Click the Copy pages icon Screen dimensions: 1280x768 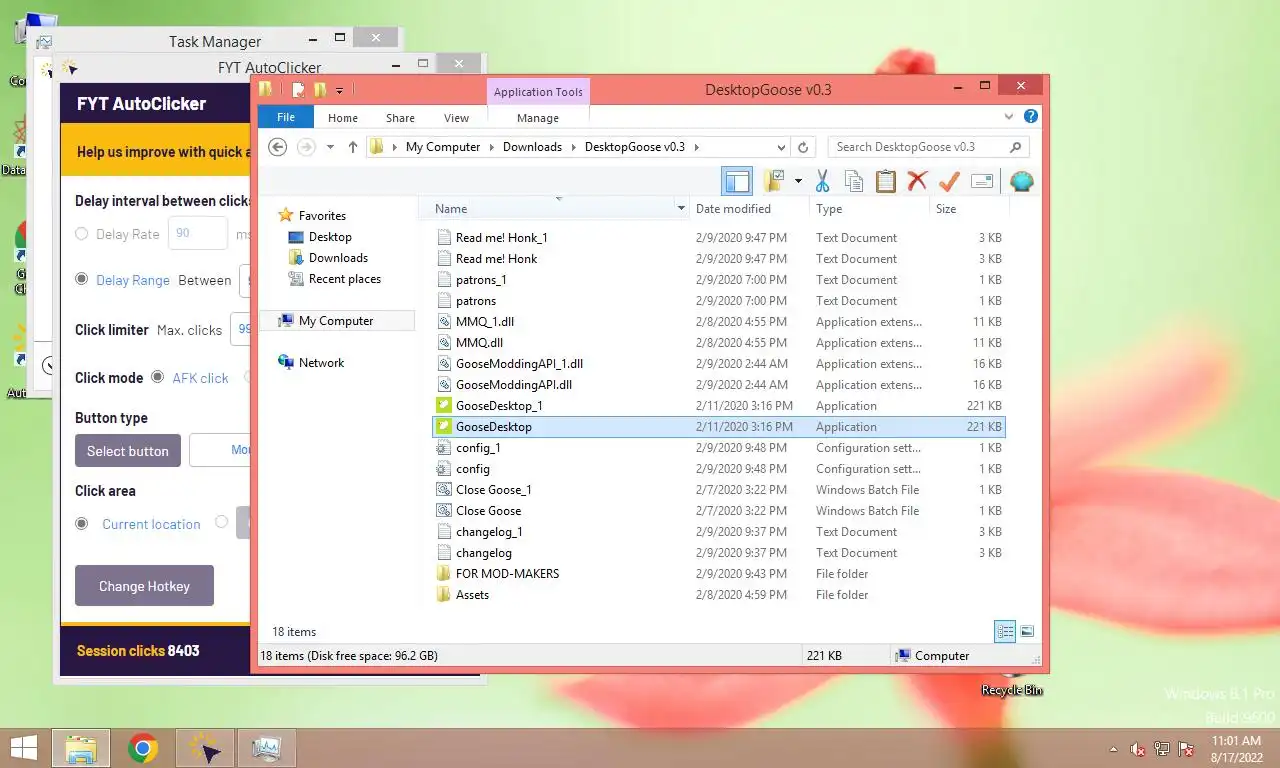[x=853, y=181]
